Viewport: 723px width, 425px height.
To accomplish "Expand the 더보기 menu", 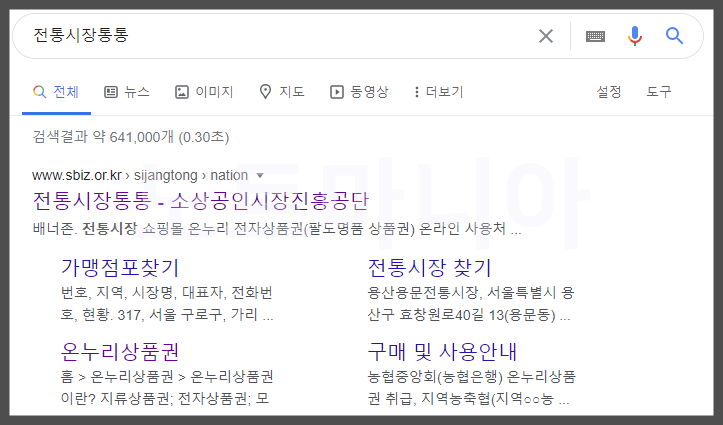I will (x=438, y=92).
